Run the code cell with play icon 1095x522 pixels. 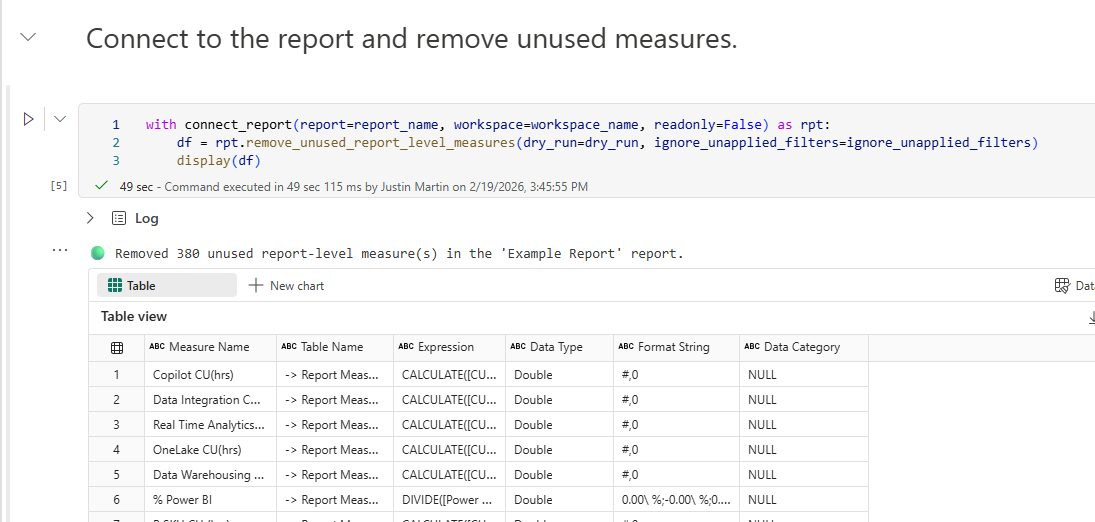[28, 119]
